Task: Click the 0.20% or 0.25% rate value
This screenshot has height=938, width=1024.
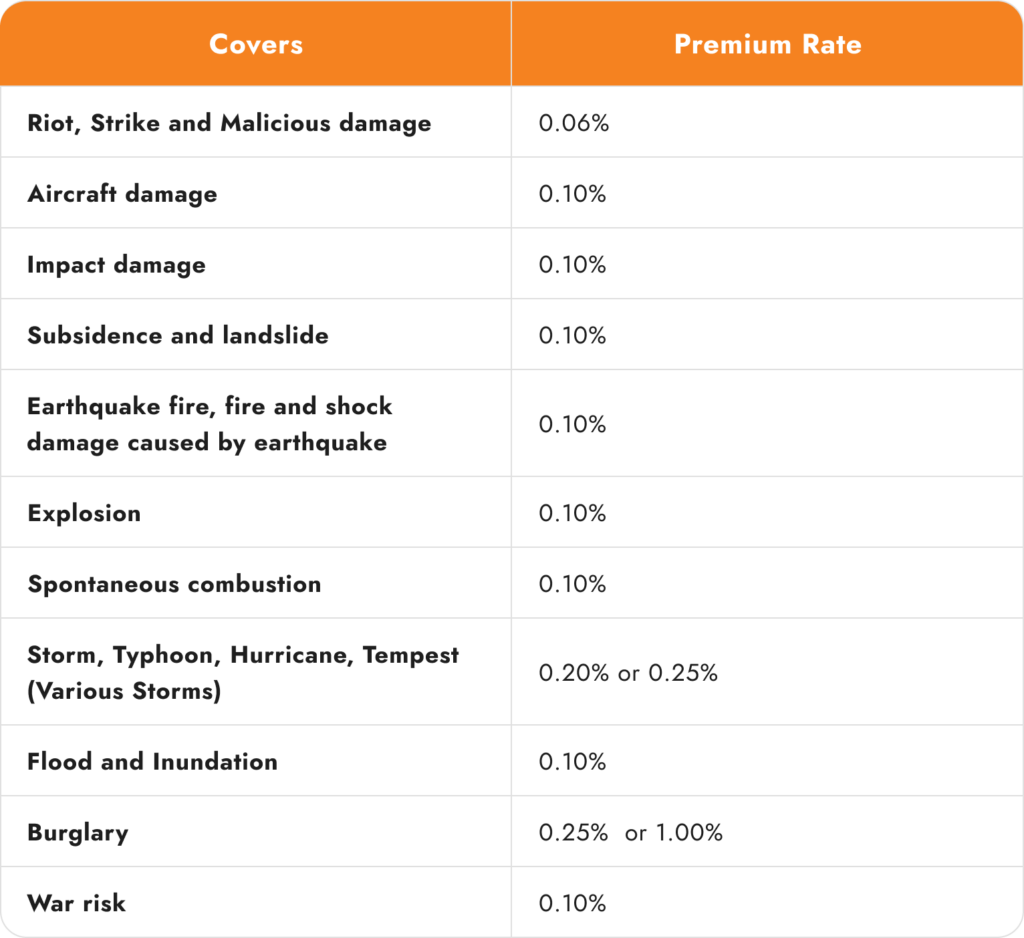Action: [628, 673]
